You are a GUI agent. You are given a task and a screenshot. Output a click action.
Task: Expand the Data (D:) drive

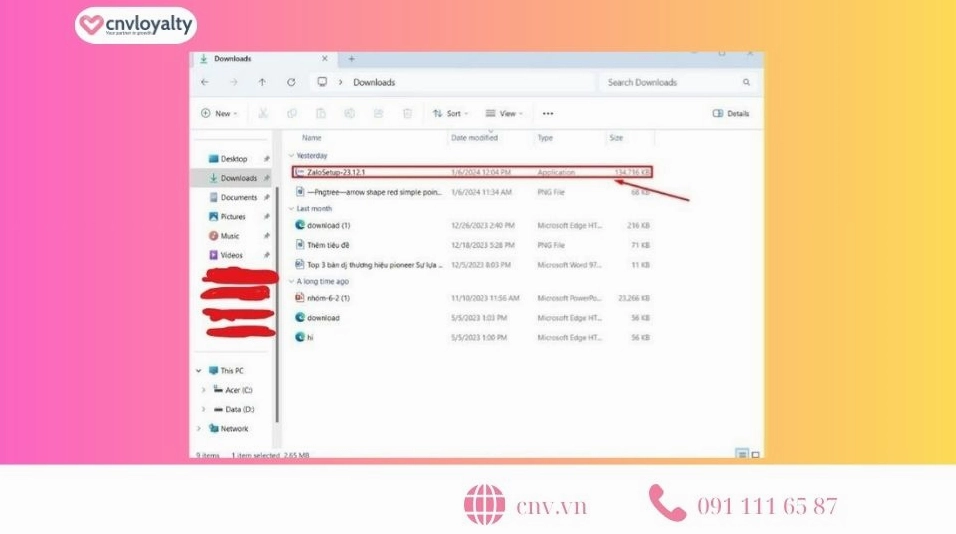[x=204, y=410]
